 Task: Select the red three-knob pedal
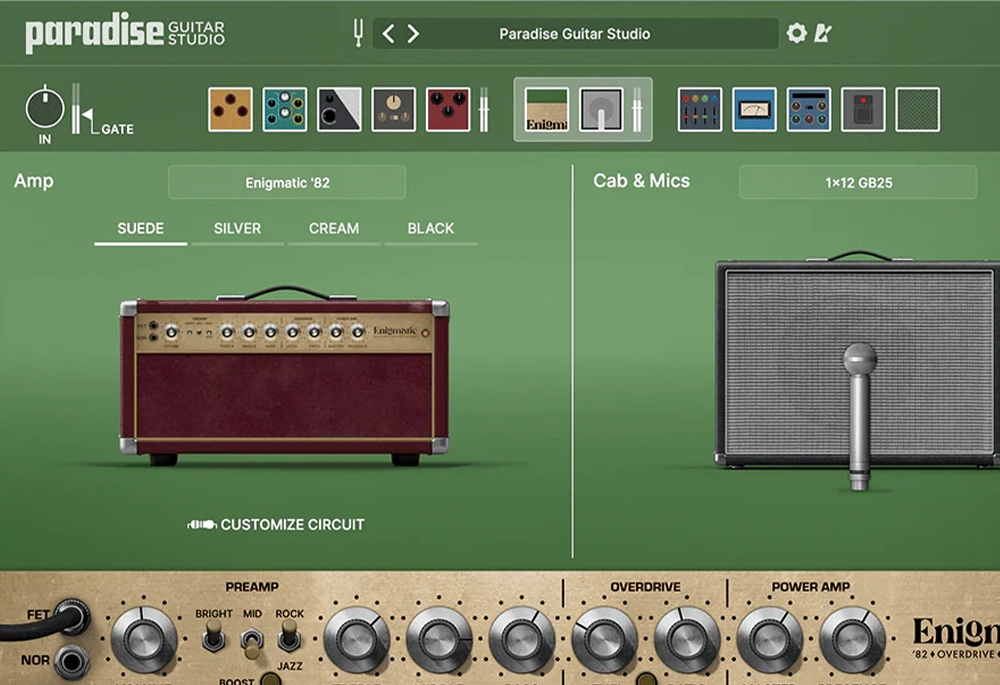(448, 110)
